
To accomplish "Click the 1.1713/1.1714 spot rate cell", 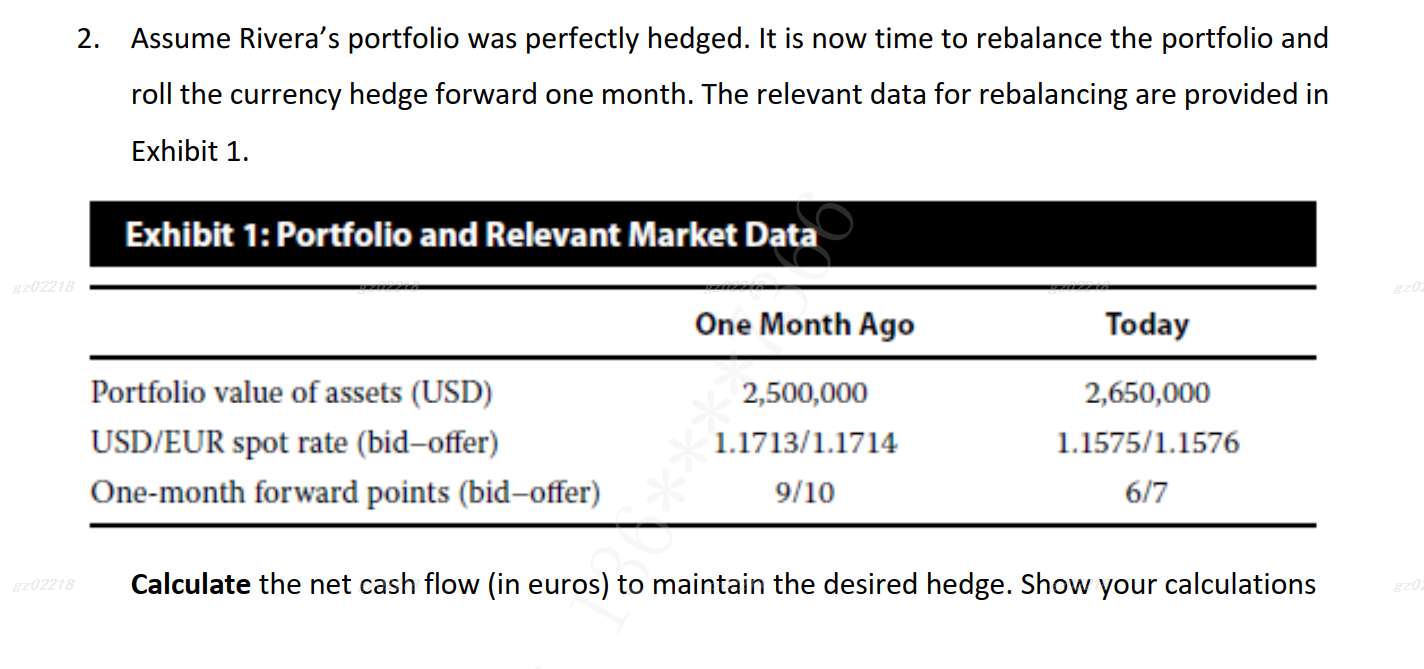I will click(x=805, y=442).
